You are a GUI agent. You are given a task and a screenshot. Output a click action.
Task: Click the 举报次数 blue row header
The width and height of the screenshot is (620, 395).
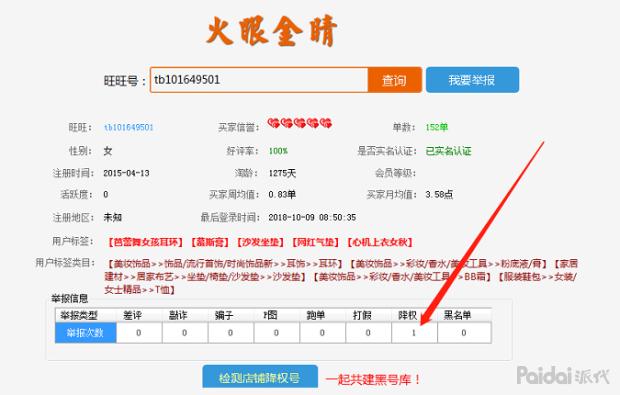click(85, 333)
